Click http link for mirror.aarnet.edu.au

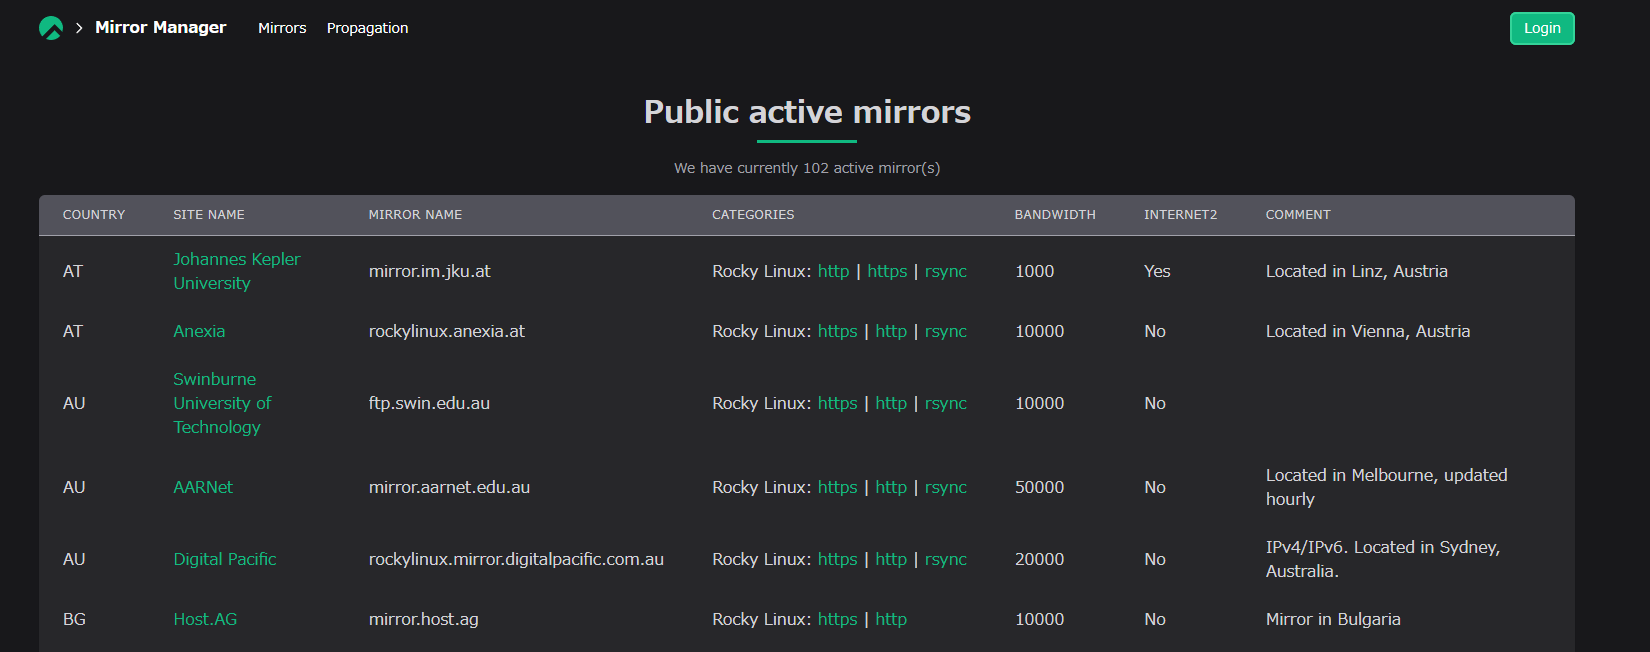coord(891,487)
